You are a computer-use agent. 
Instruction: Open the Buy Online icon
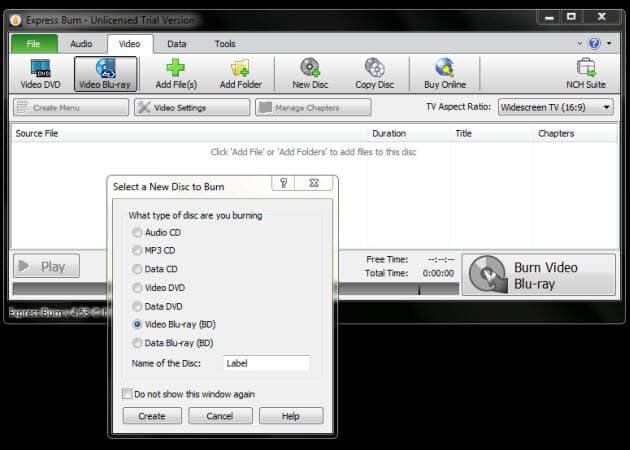(445, 74)
